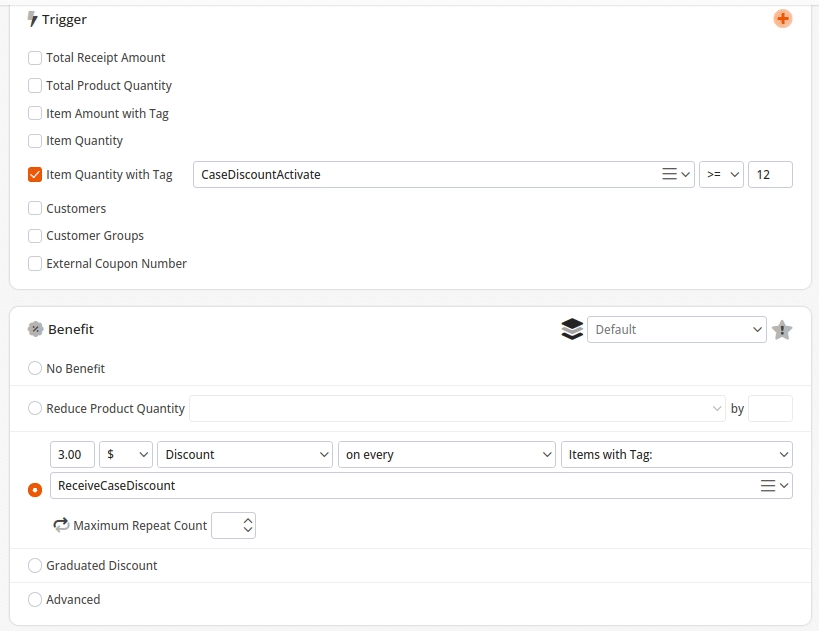The image size is (819, 631).
Task: Click the quantity field showing 12
Action: [x=769, y=174]
